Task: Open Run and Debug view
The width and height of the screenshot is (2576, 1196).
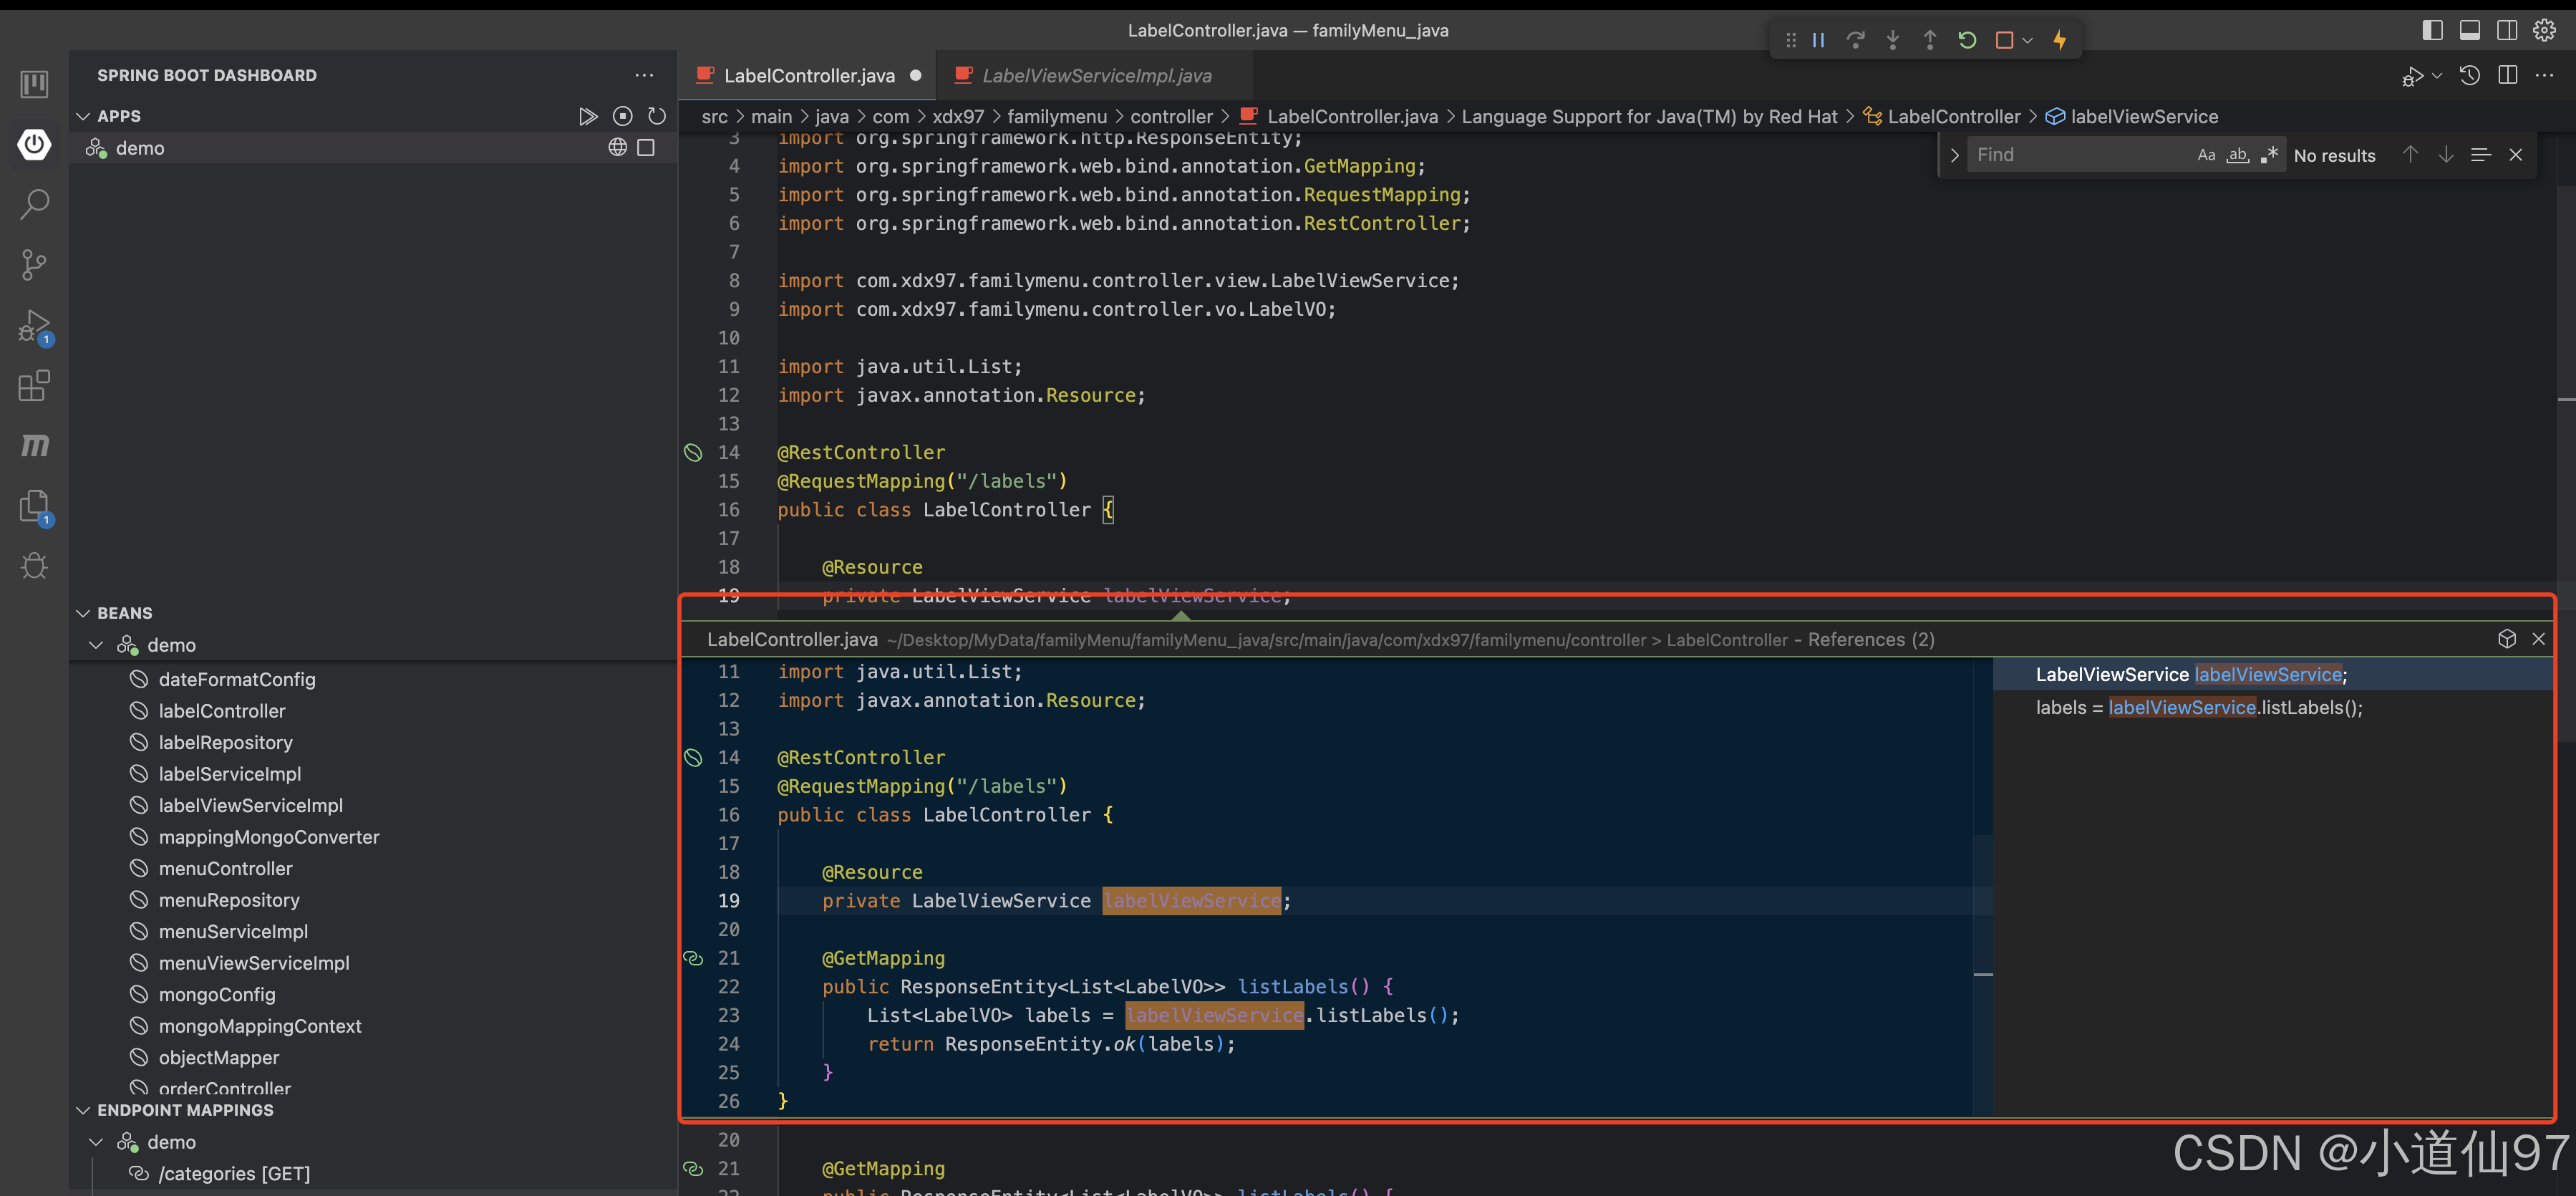Action: tap(34, 326)
